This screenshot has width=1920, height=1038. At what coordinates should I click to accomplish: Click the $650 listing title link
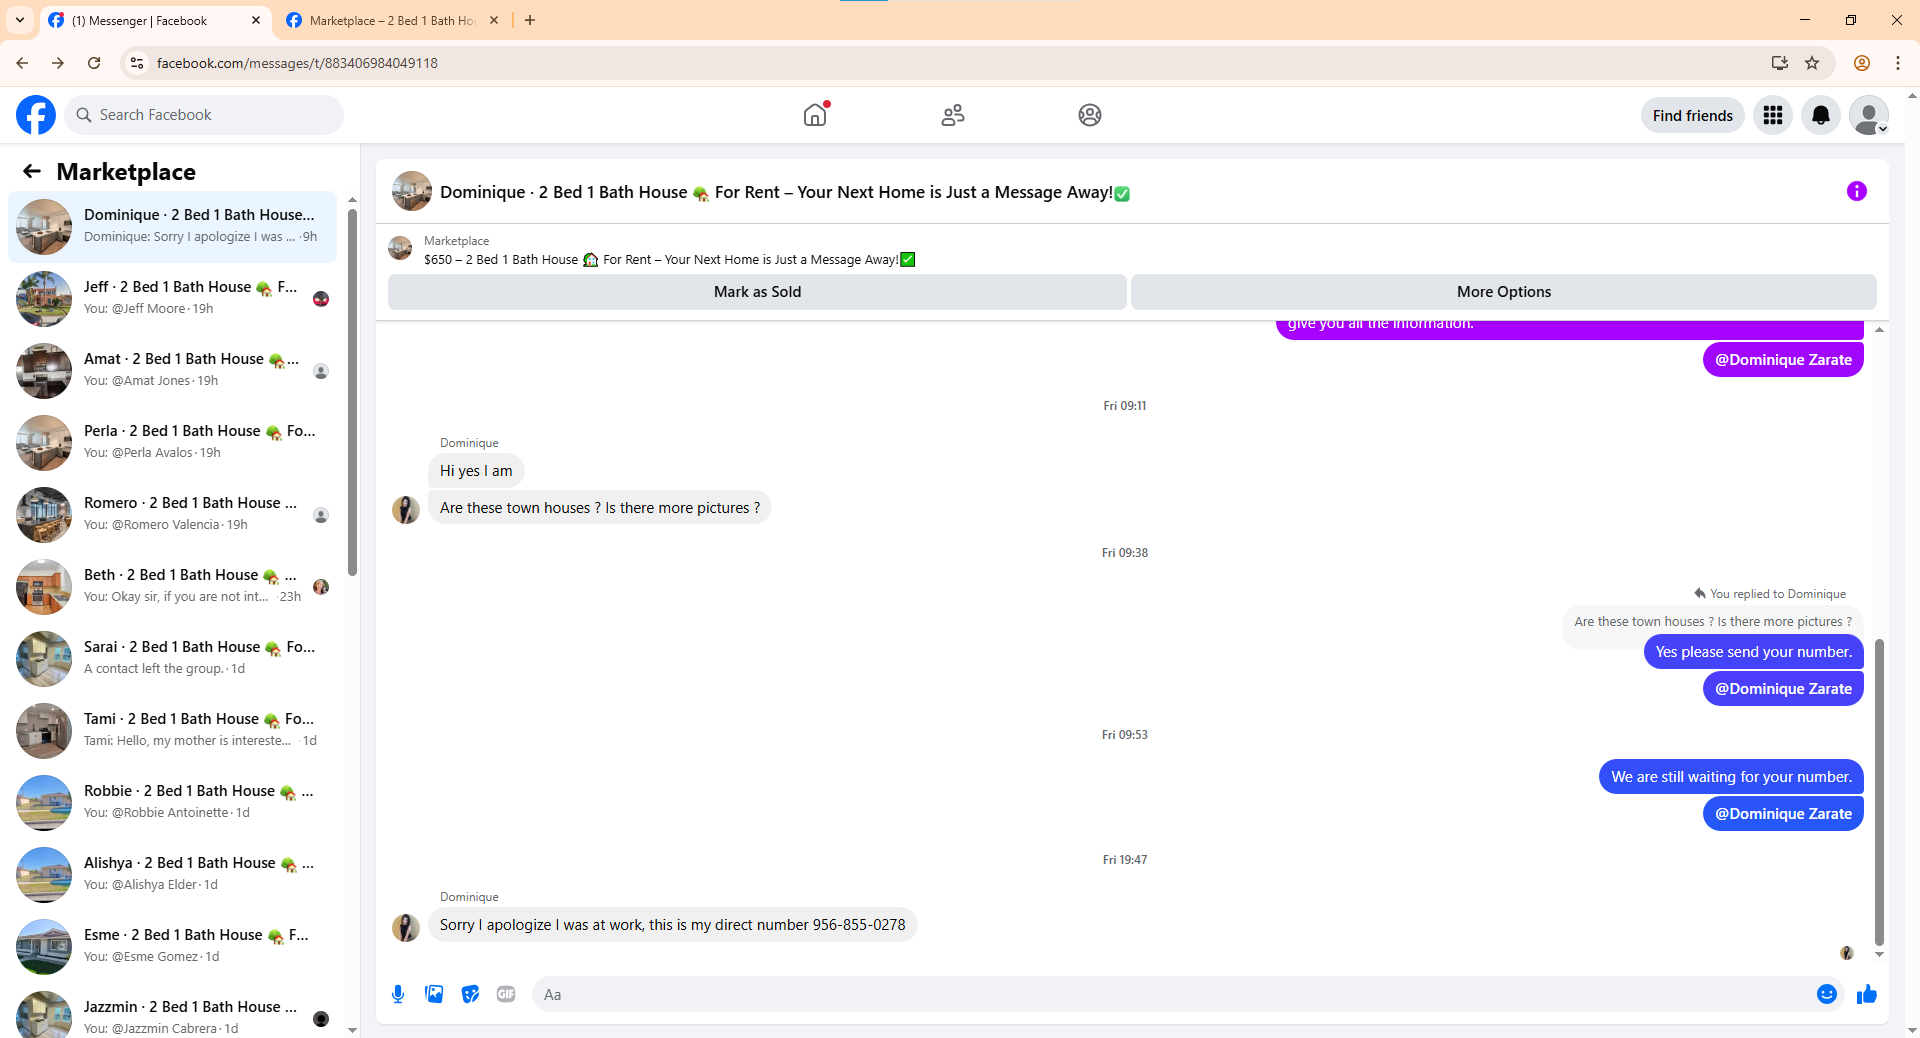pyautogui.click(x=669, y=260)
